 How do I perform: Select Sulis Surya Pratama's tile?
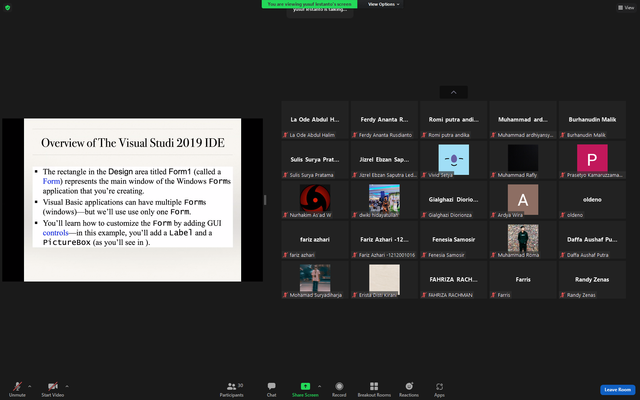315,160
